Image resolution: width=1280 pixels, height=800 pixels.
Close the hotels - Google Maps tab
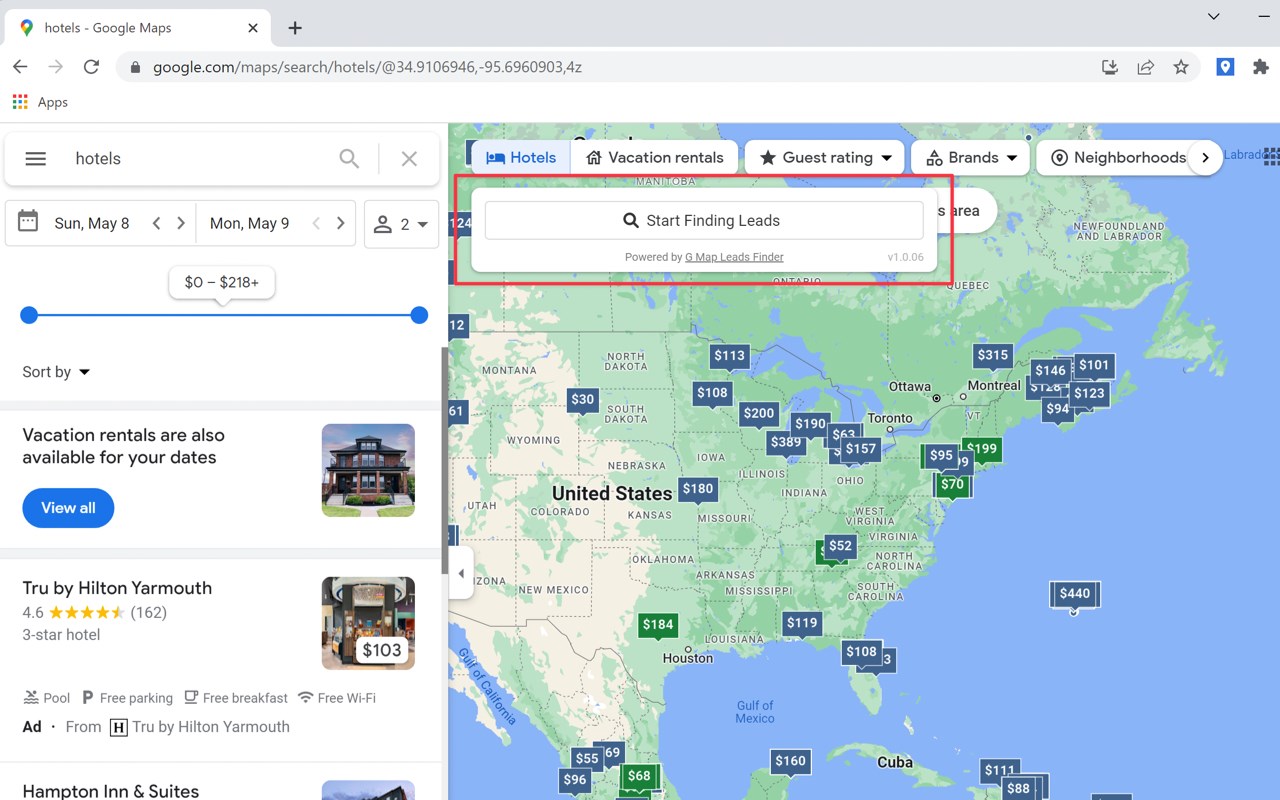(253, 28)
